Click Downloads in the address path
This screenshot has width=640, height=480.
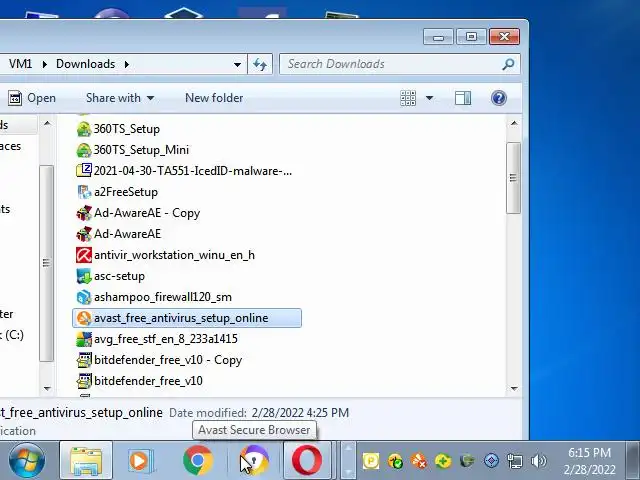[x=86, y=64]
